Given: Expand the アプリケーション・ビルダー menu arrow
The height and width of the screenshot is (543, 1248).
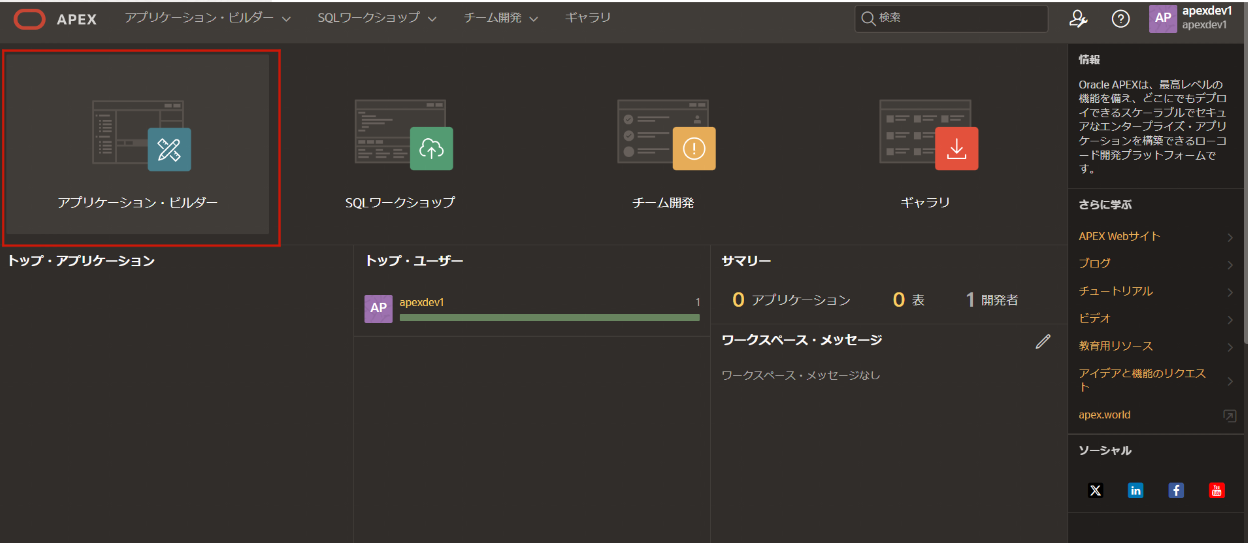Looking at the screenshot, I should [x=287, y=19].
